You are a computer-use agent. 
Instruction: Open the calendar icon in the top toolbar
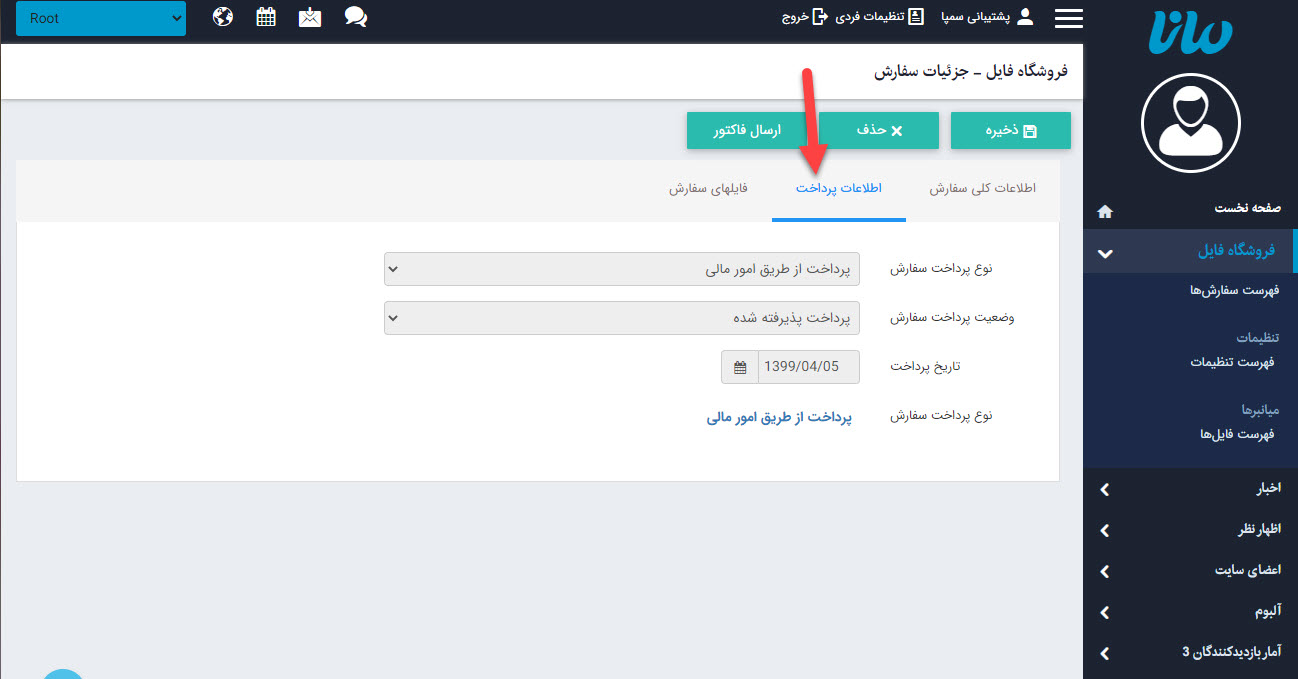[265, 16]
